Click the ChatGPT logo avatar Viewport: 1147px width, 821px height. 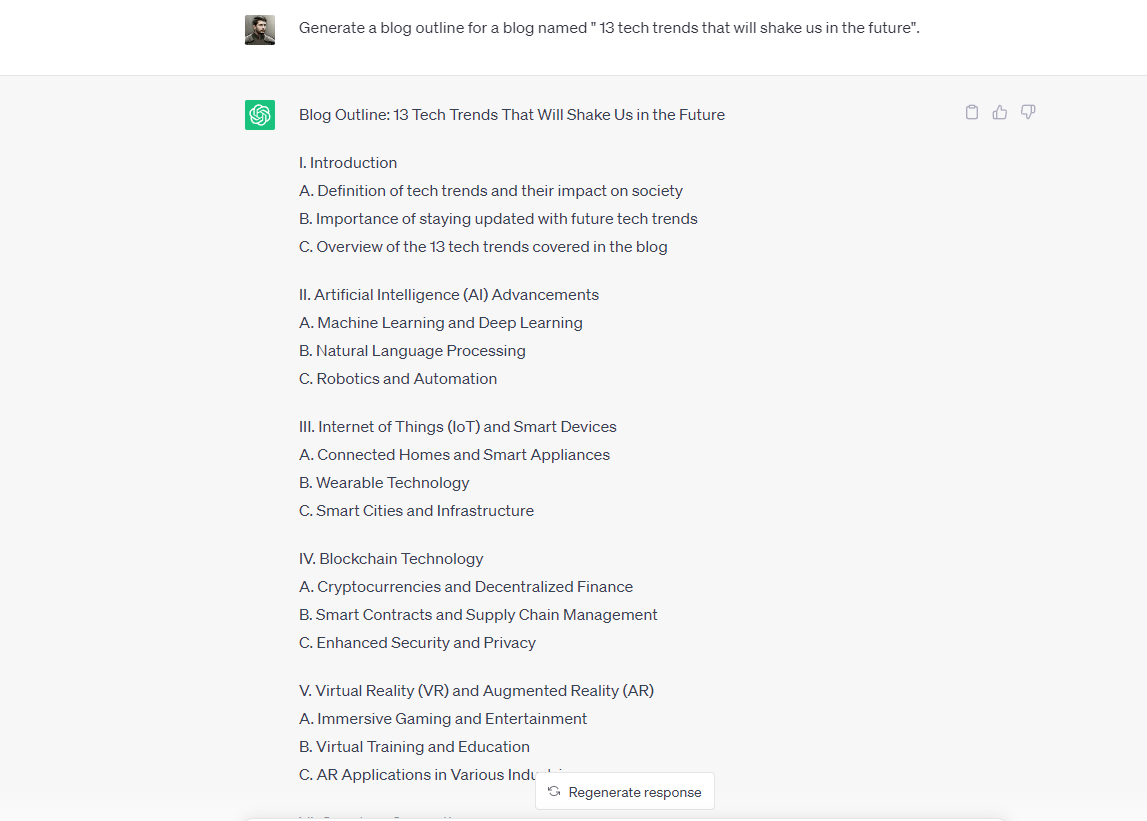coord(260,115)
